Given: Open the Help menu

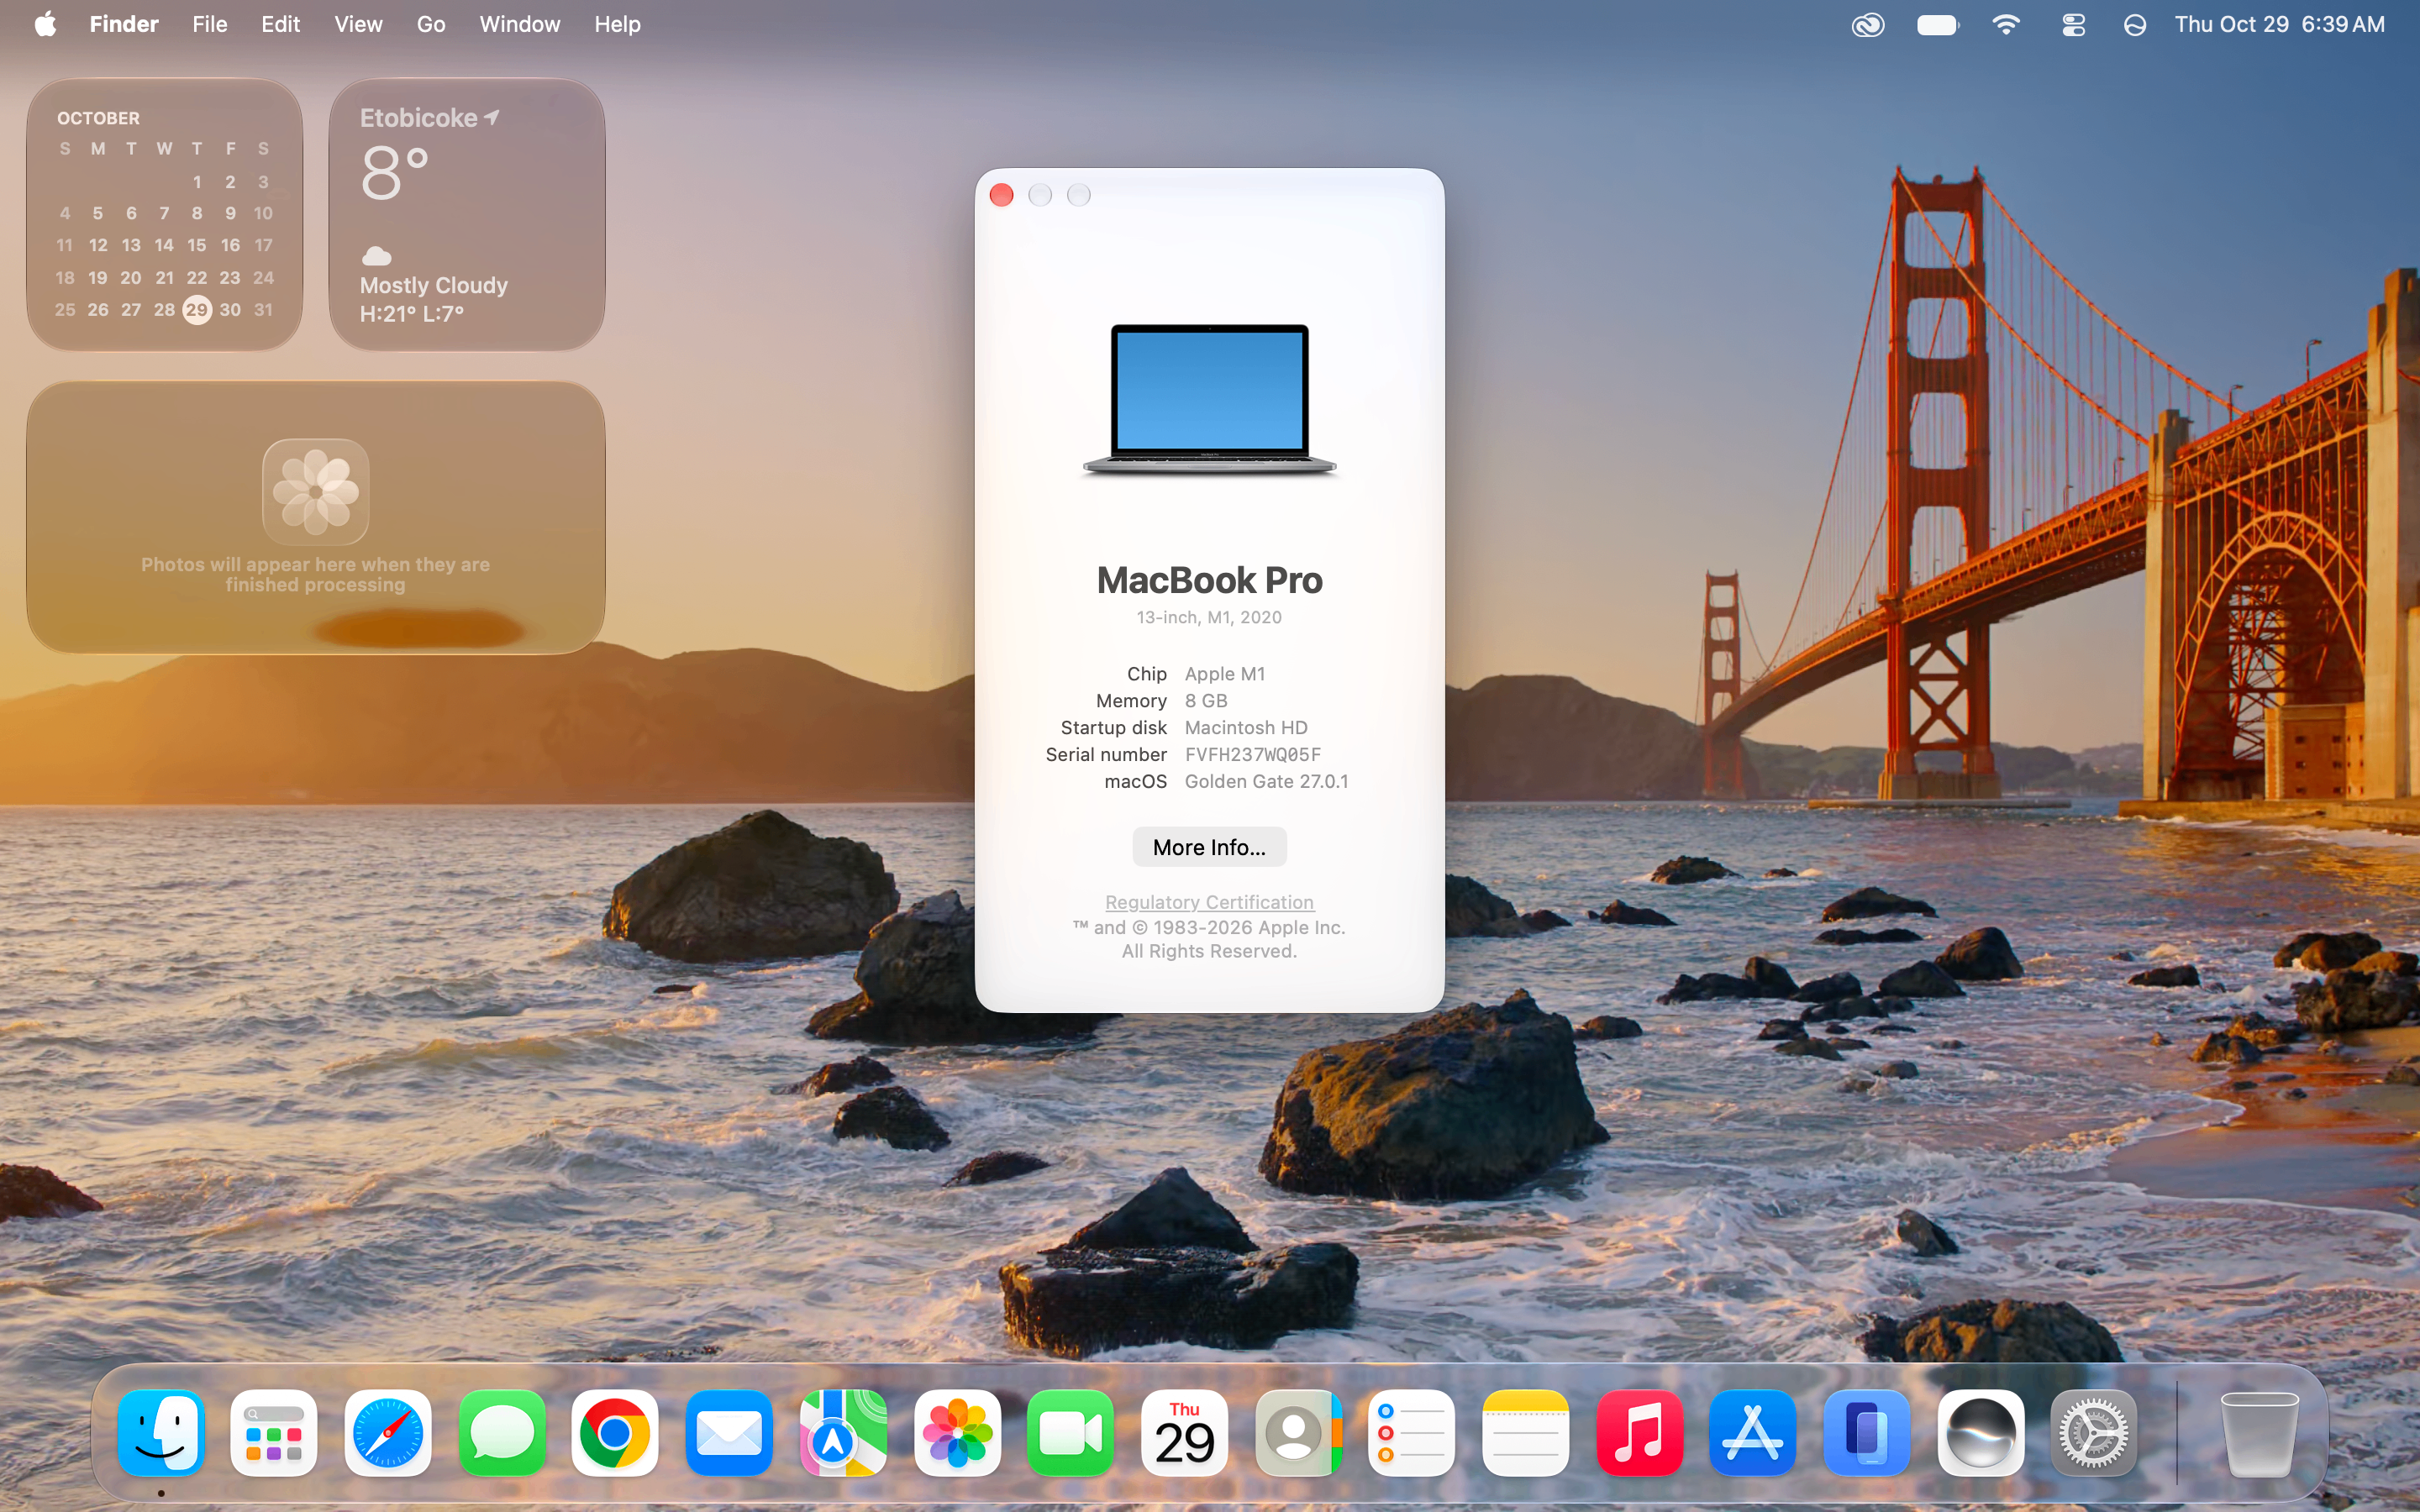Looking at the screenshot, I should coord(617,24).
